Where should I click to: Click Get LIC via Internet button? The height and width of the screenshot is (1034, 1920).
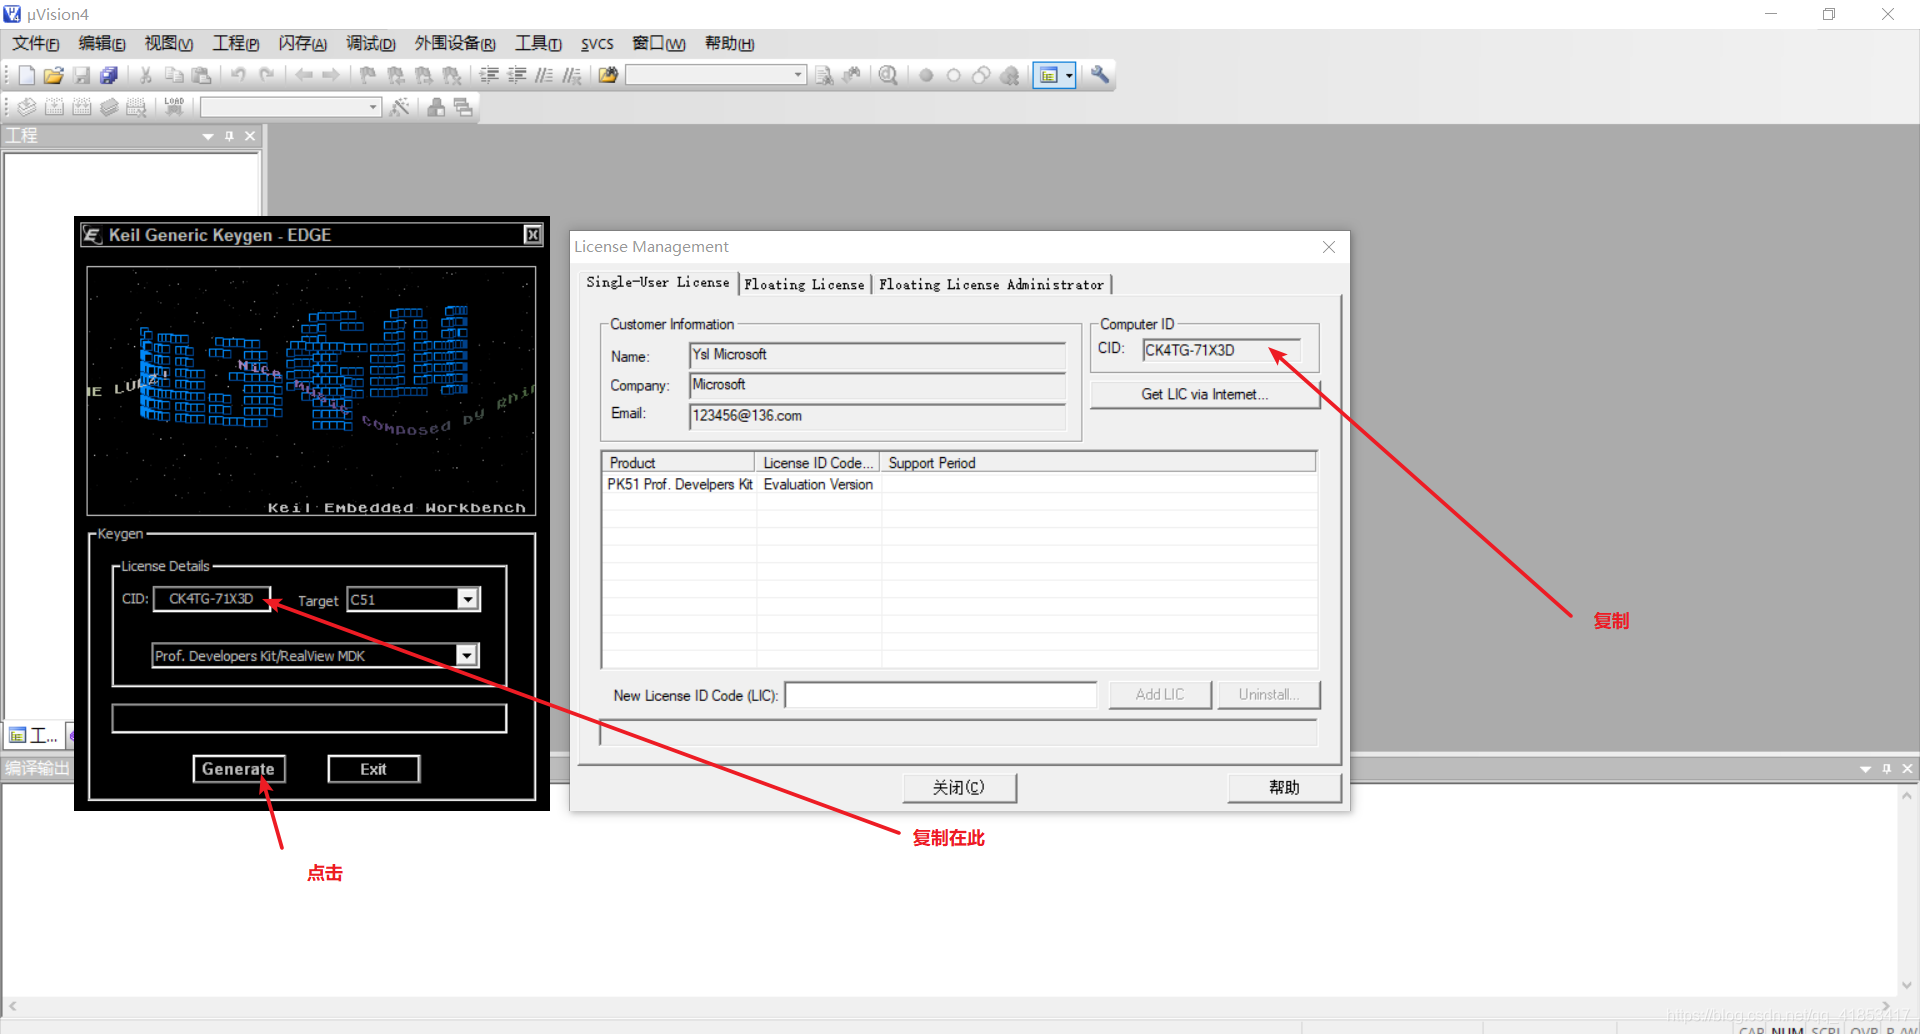(x=1205, y=394)
